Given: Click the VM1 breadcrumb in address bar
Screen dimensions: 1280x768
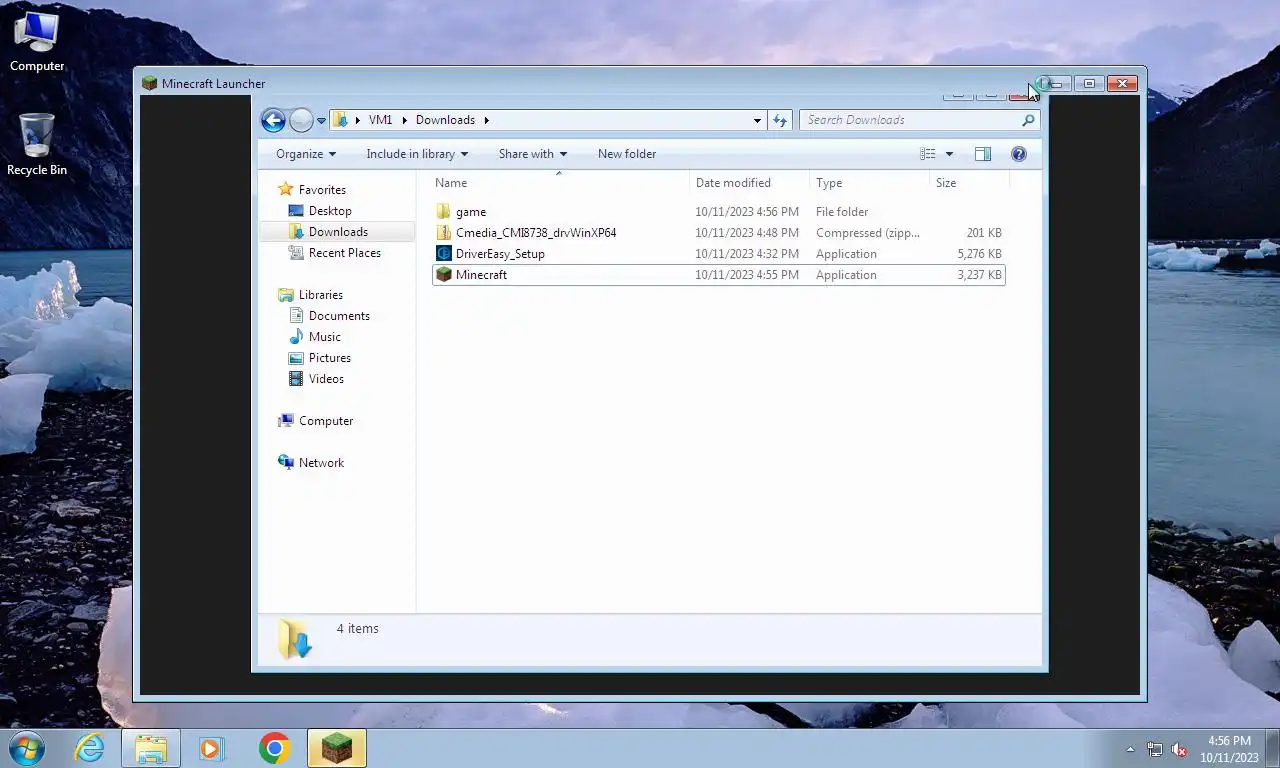Looking at the screenshot, I should tap(380, 120).
